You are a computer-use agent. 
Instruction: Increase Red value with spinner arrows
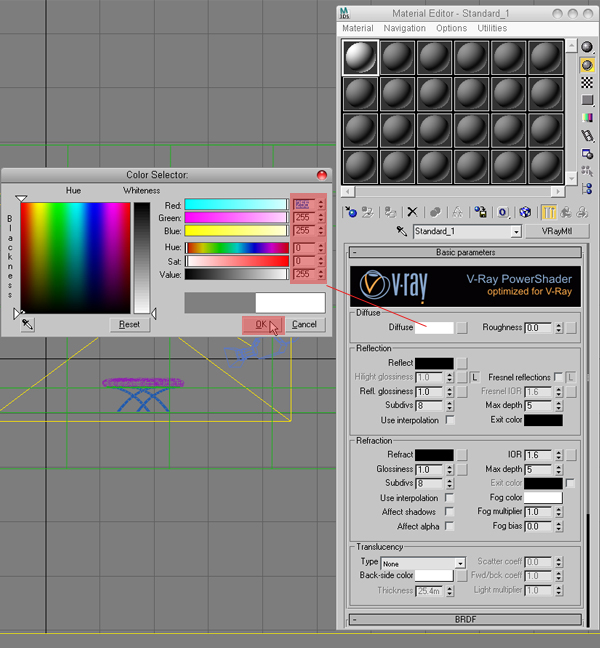point(321,202)
